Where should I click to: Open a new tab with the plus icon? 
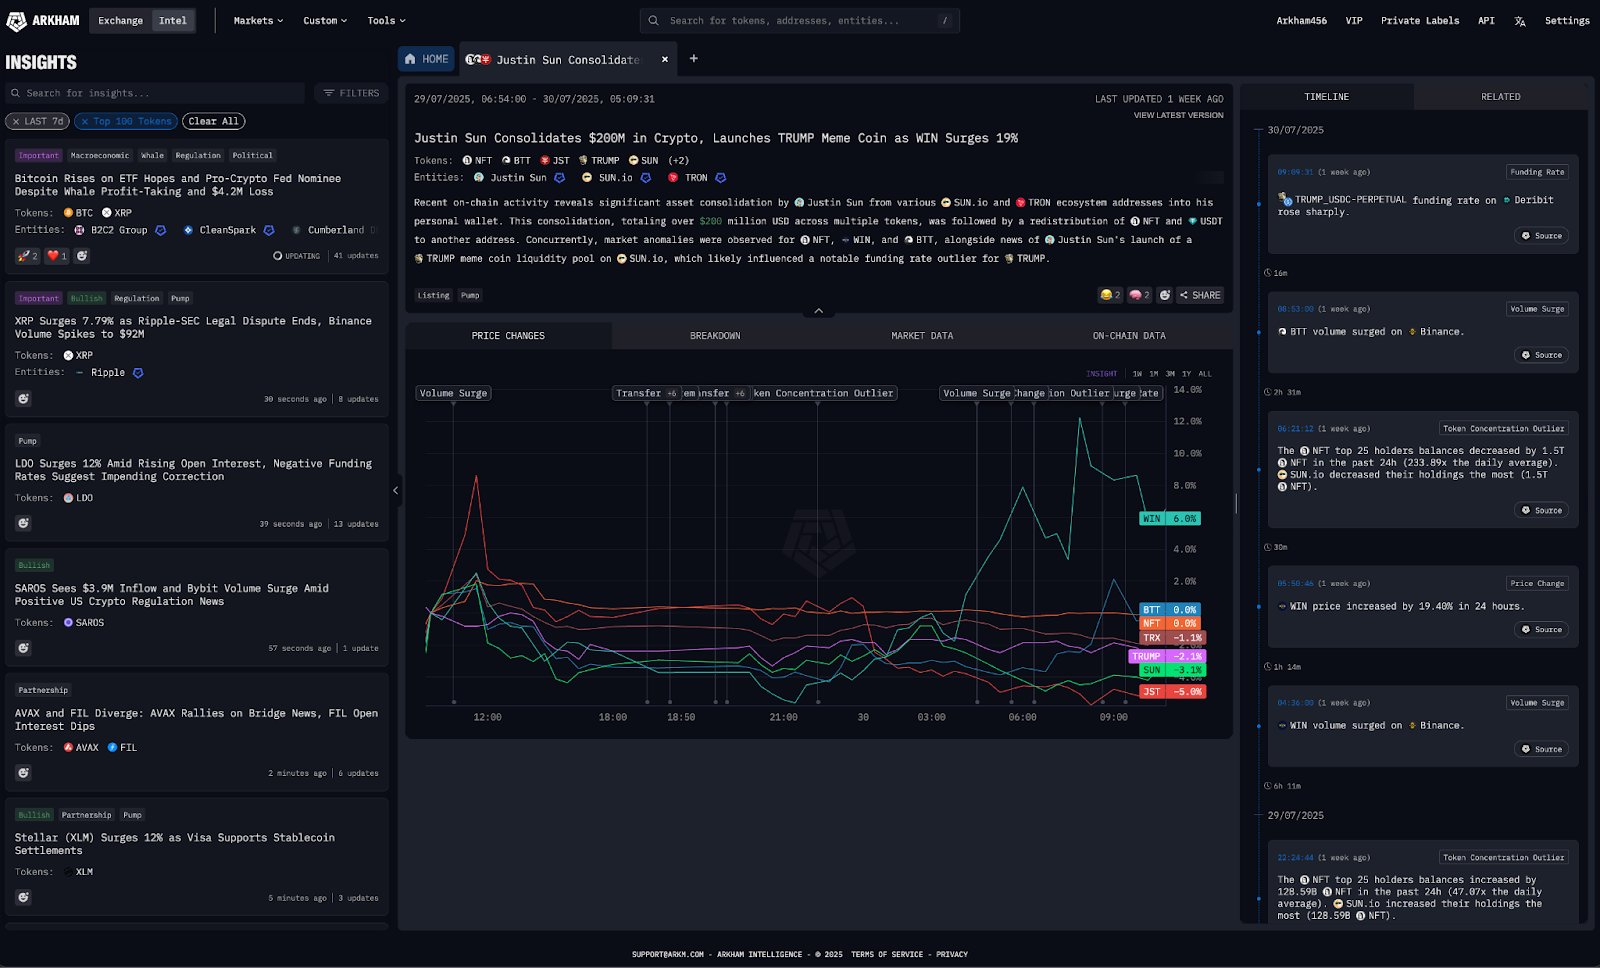694,59
